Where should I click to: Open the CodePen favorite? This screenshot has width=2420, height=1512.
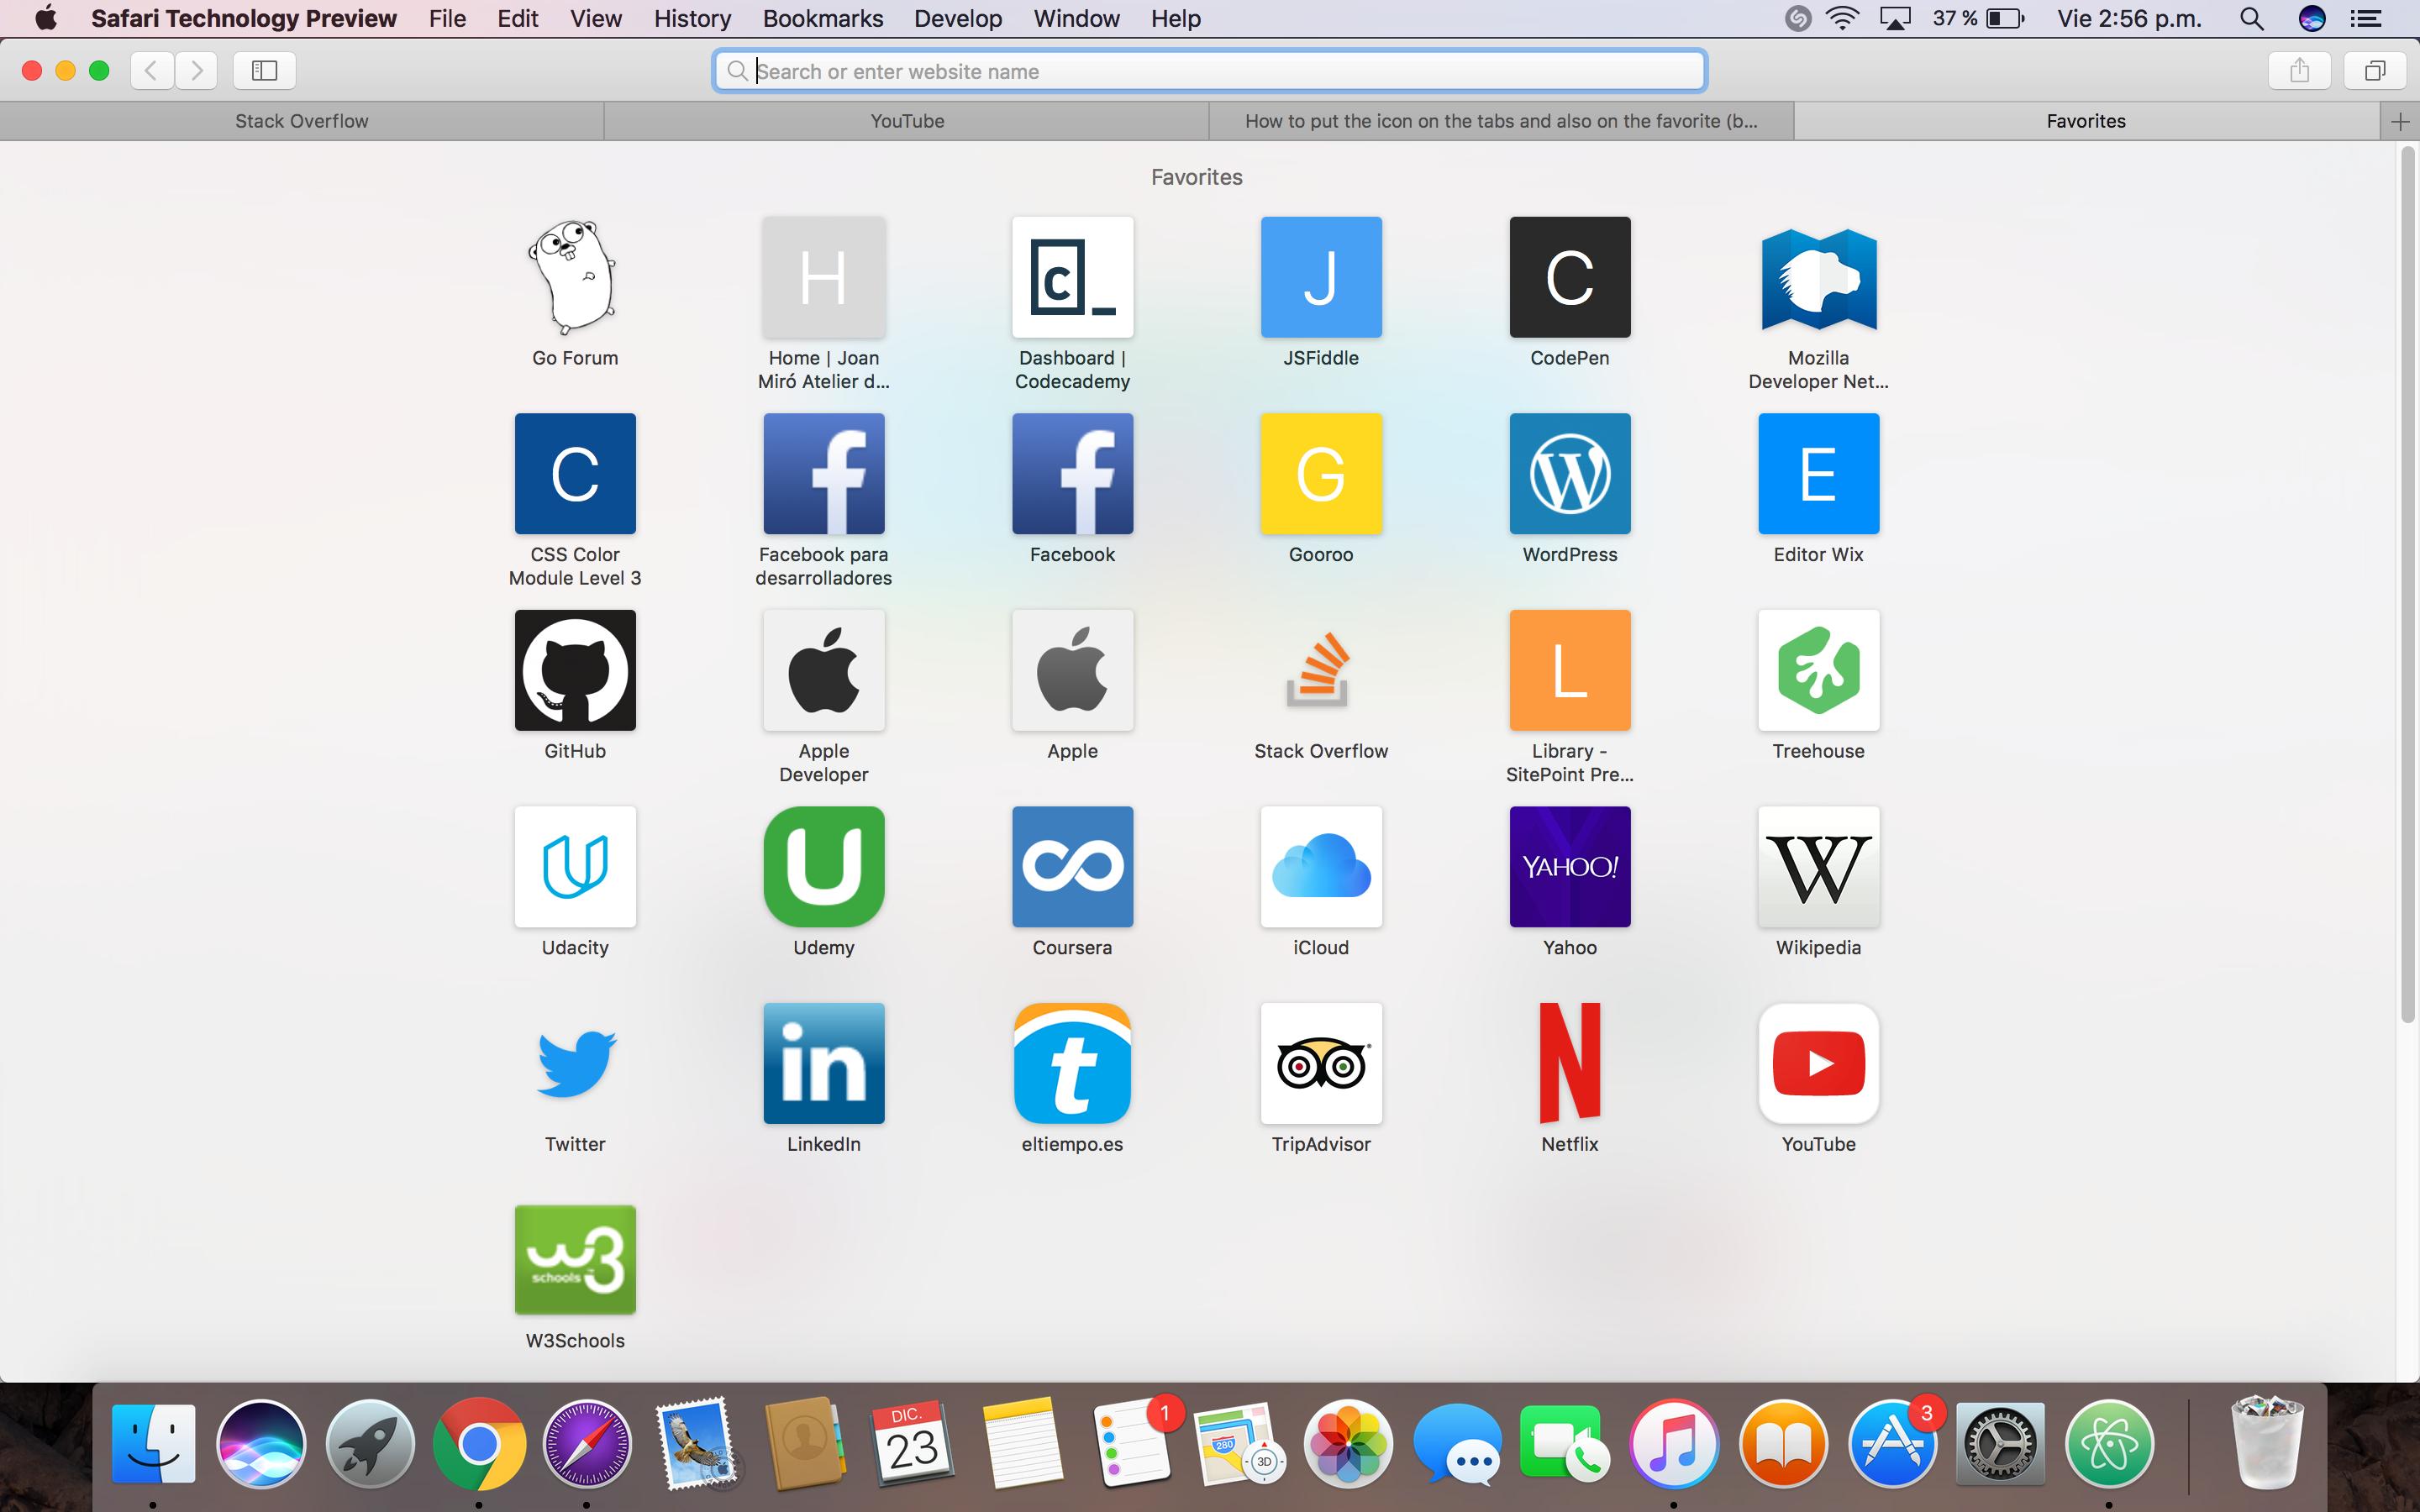coord(1568,277)
